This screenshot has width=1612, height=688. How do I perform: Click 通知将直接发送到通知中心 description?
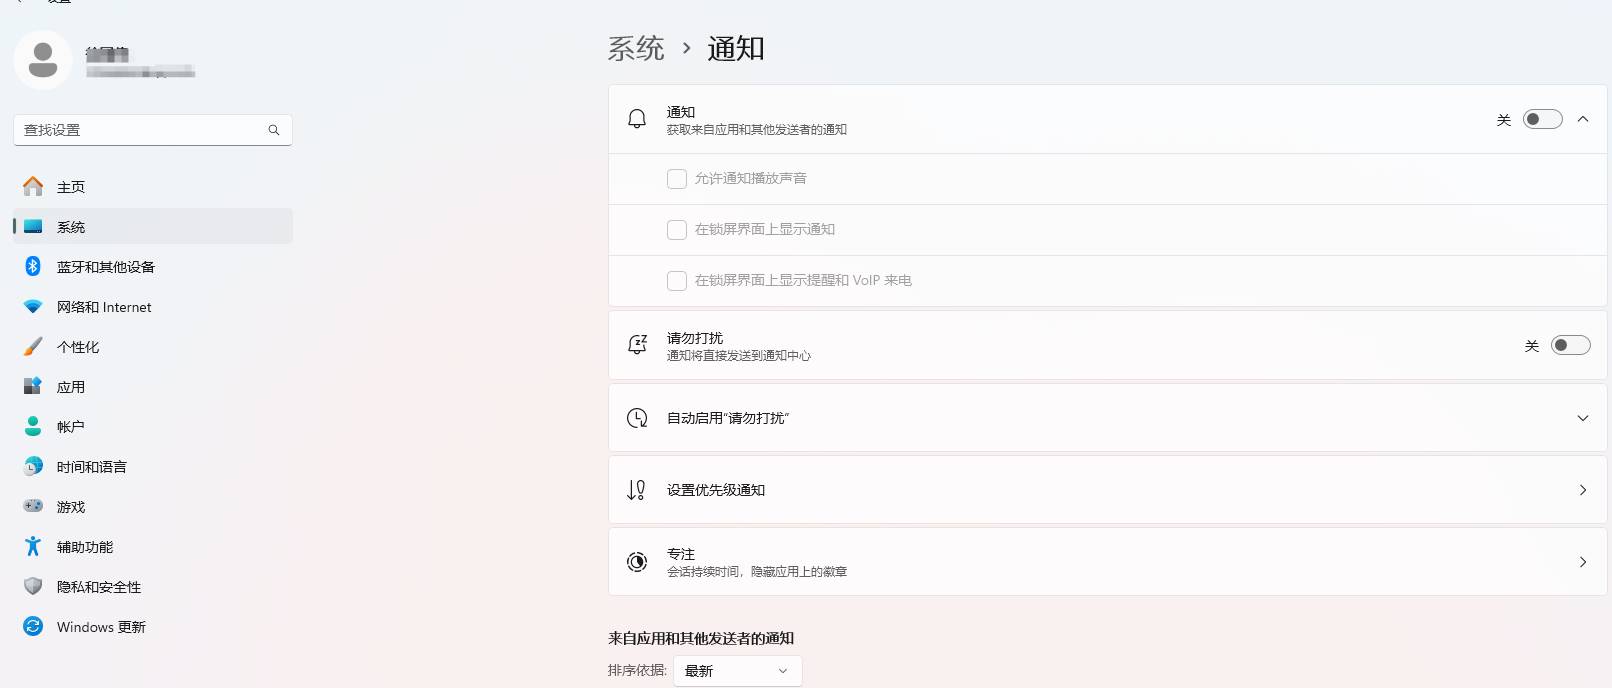(x=739, y=356)
